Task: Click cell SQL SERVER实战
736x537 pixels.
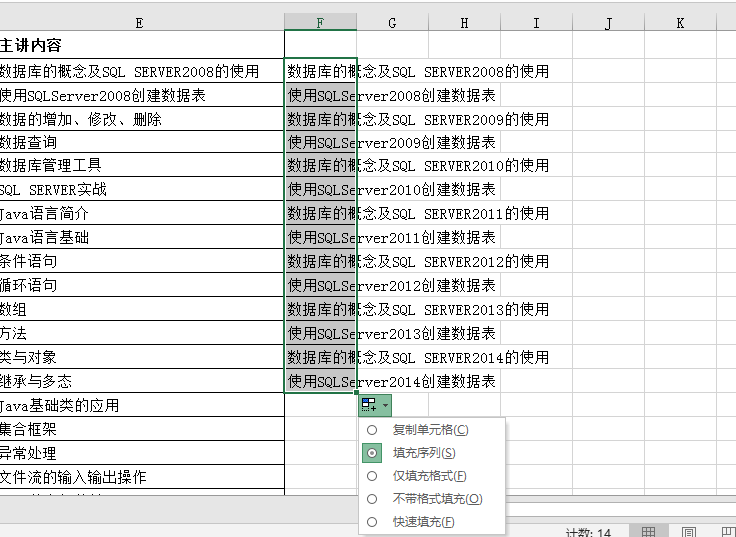Action: pyautogui.click(x=142, y=189)
